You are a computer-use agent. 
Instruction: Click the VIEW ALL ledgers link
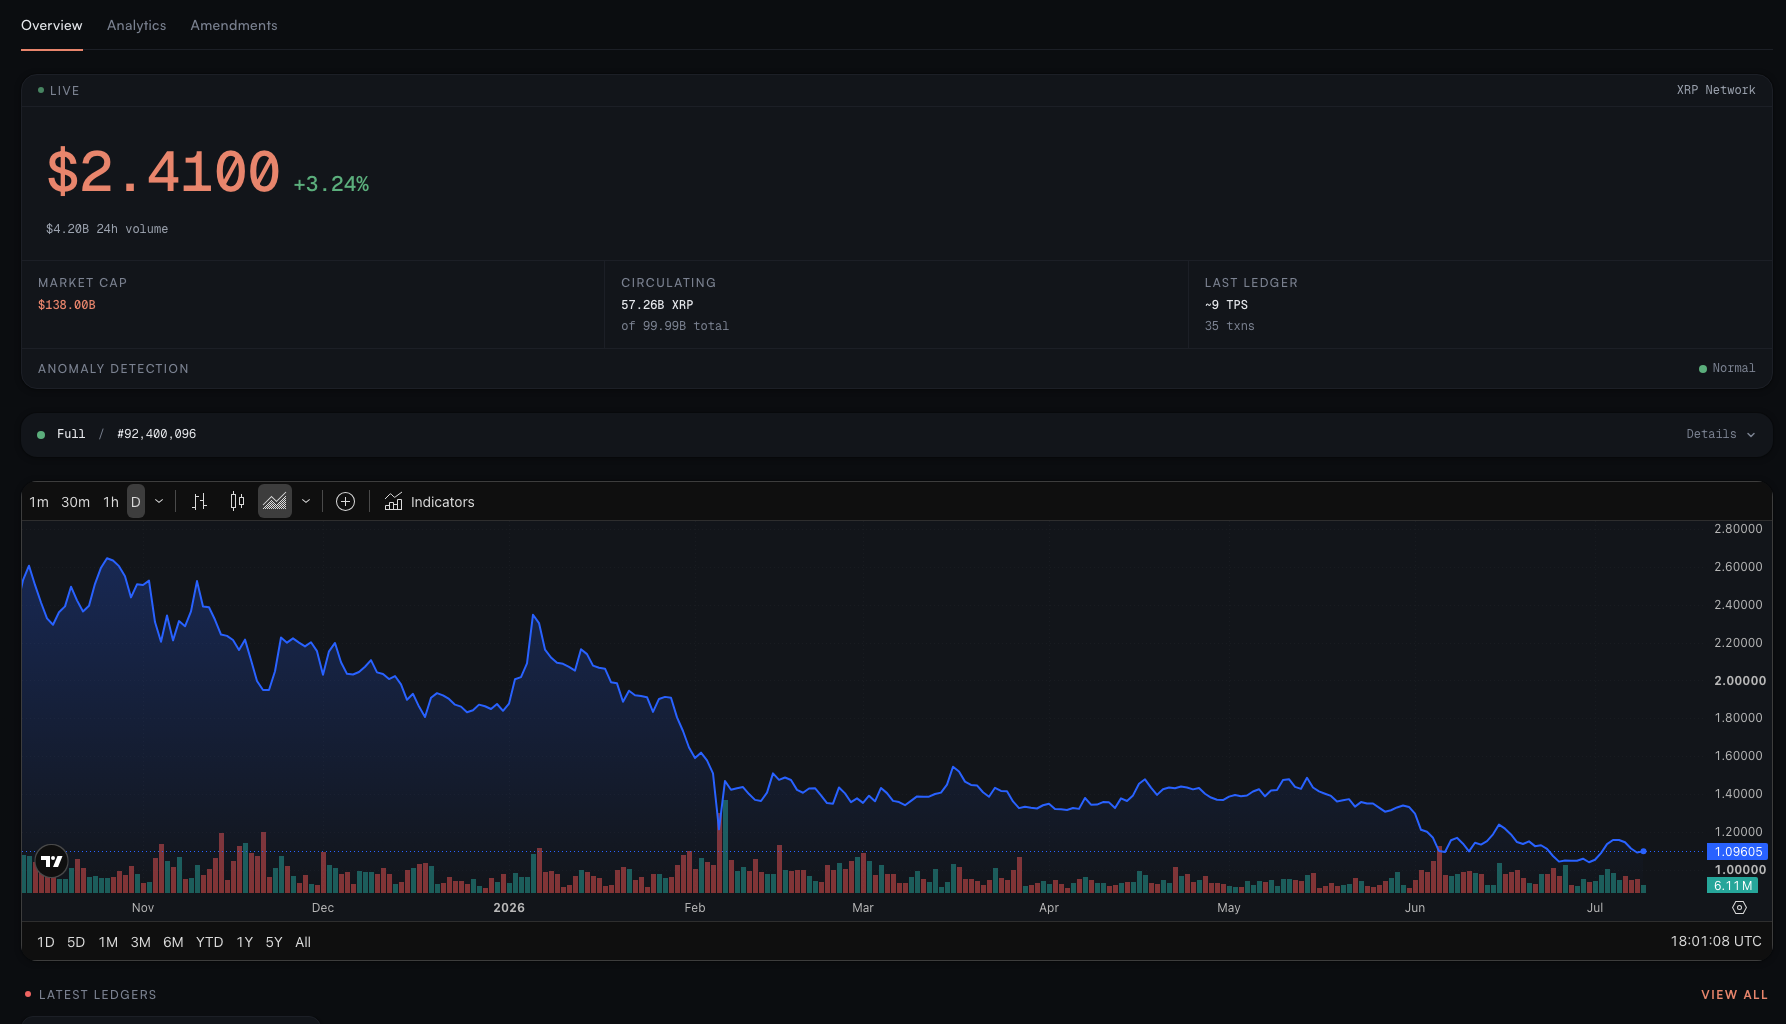[1734, 995]
